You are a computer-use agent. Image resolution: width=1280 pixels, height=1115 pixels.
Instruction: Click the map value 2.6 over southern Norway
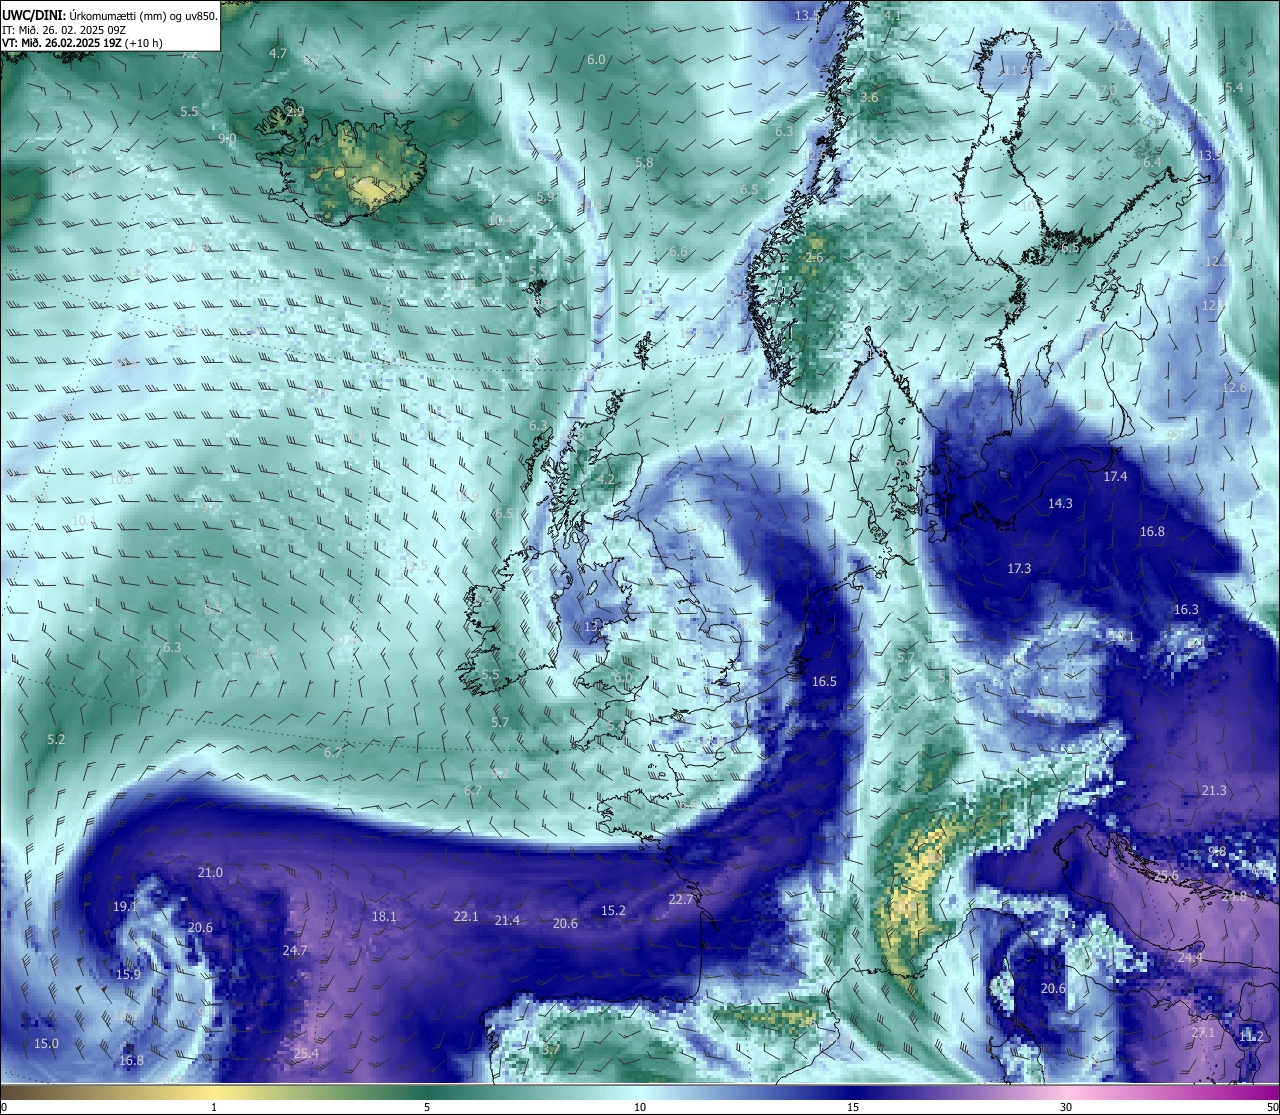815,258
